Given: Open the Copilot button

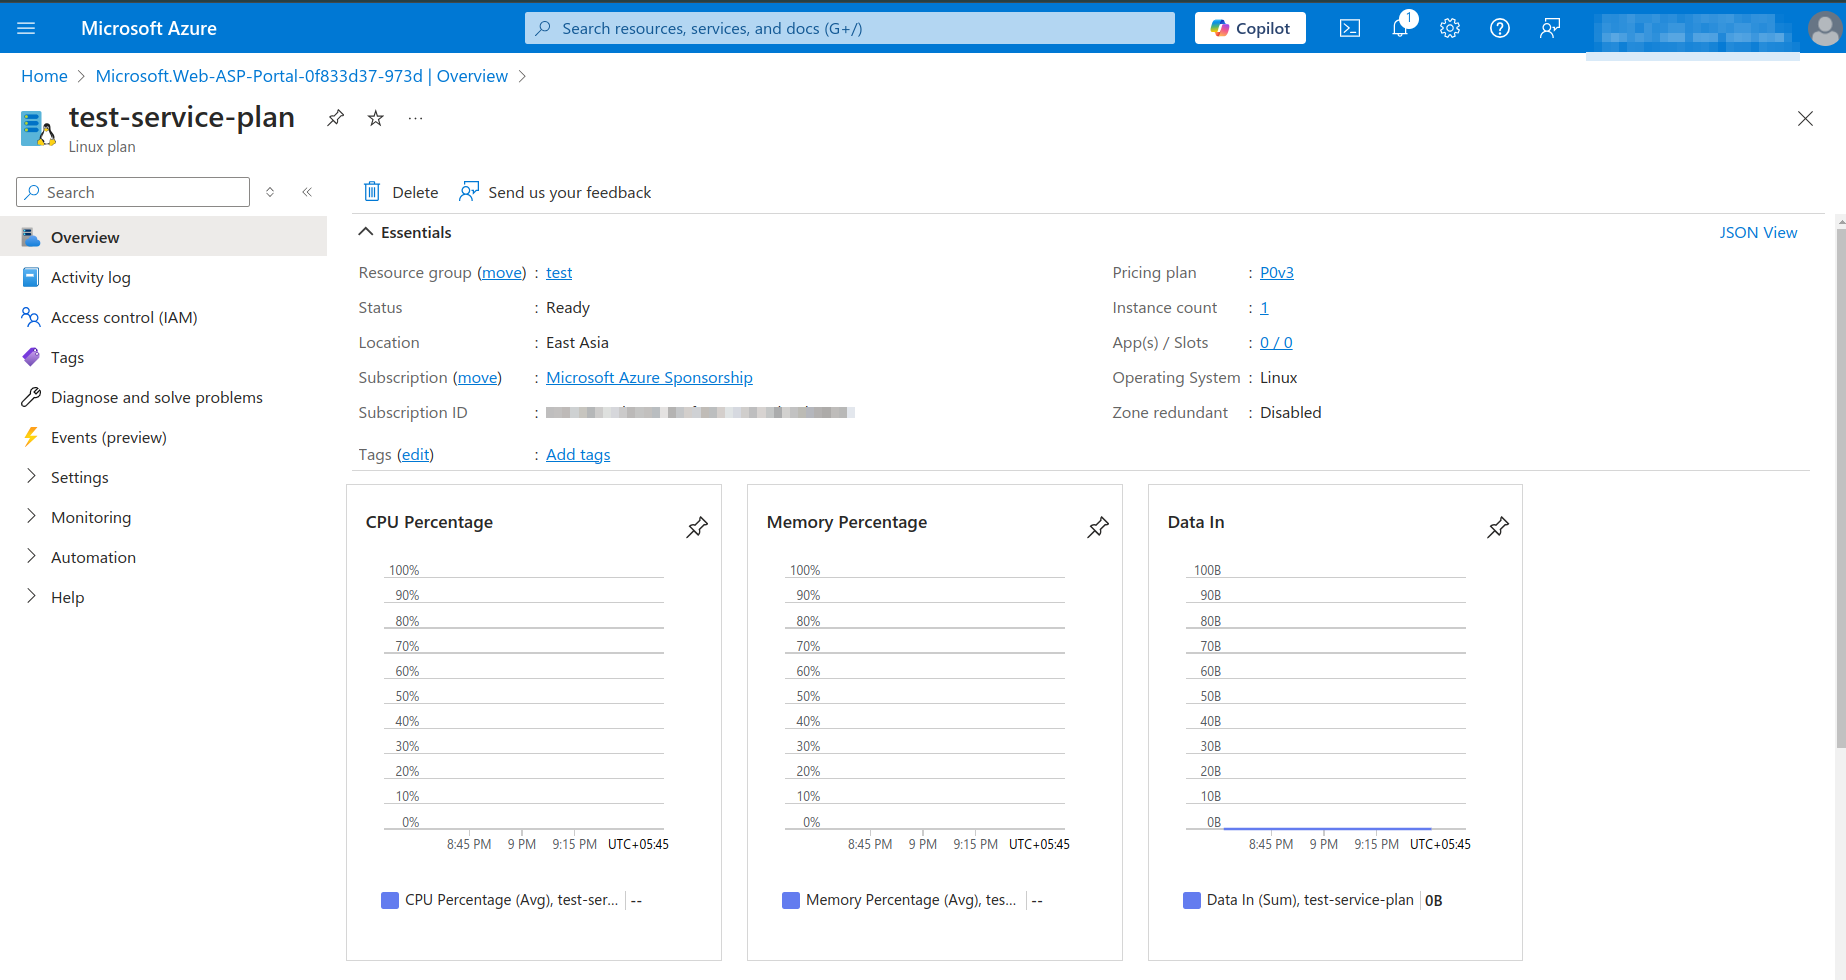Looking at the screenshot, I should [1250, 28].
